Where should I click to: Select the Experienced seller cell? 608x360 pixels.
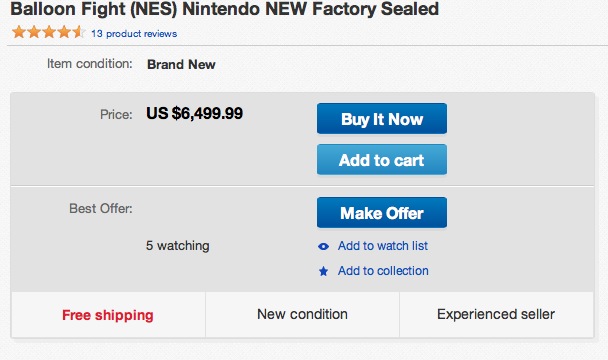click(496, 315)
